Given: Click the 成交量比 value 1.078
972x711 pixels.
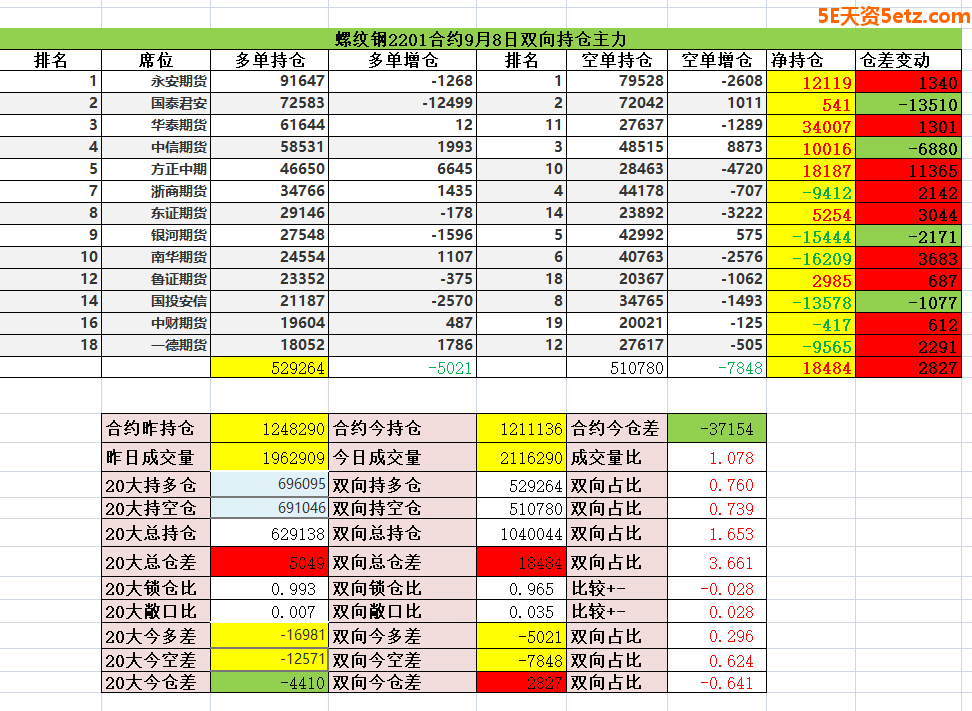Looking at the screenshot, I should coord(716,458).
